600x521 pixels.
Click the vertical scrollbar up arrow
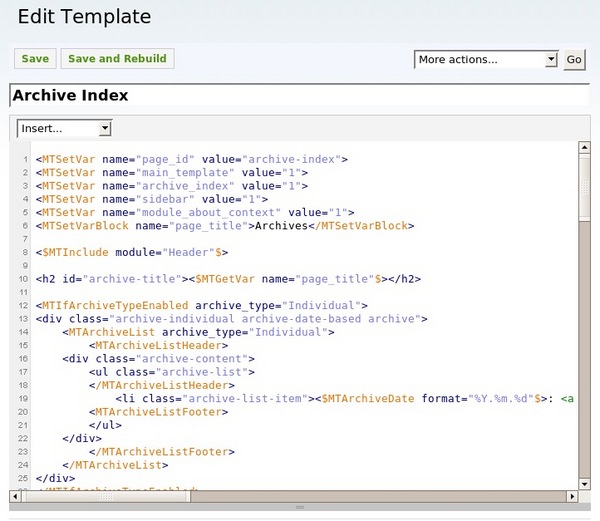tap(585, 149)
